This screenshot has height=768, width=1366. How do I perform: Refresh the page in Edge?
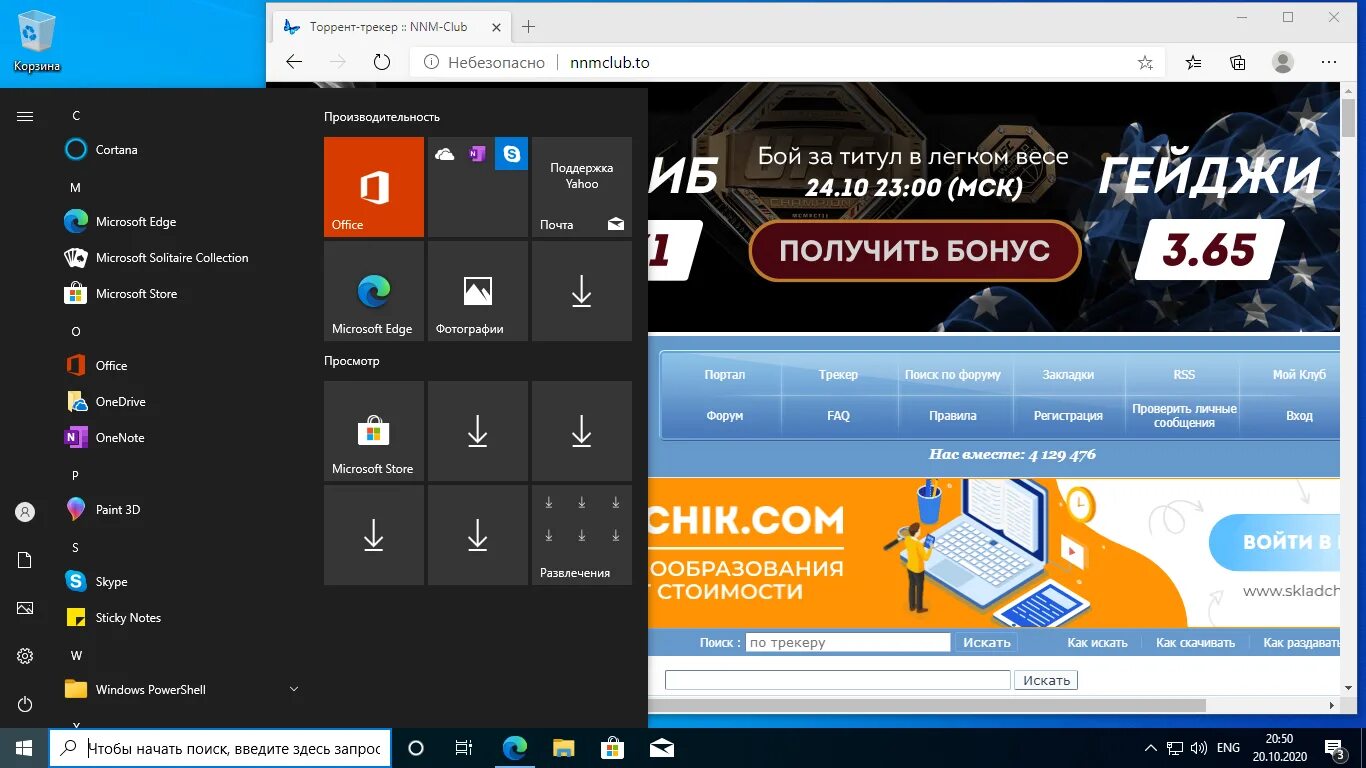point(381,62)
